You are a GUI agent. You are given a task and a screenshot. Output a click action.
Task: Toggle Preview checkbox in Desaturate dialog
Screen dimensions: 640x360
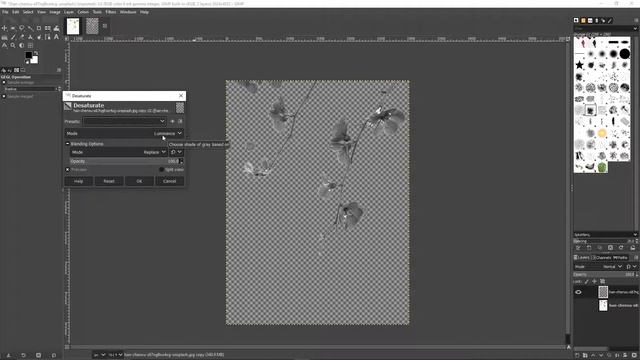coord(67,169)
